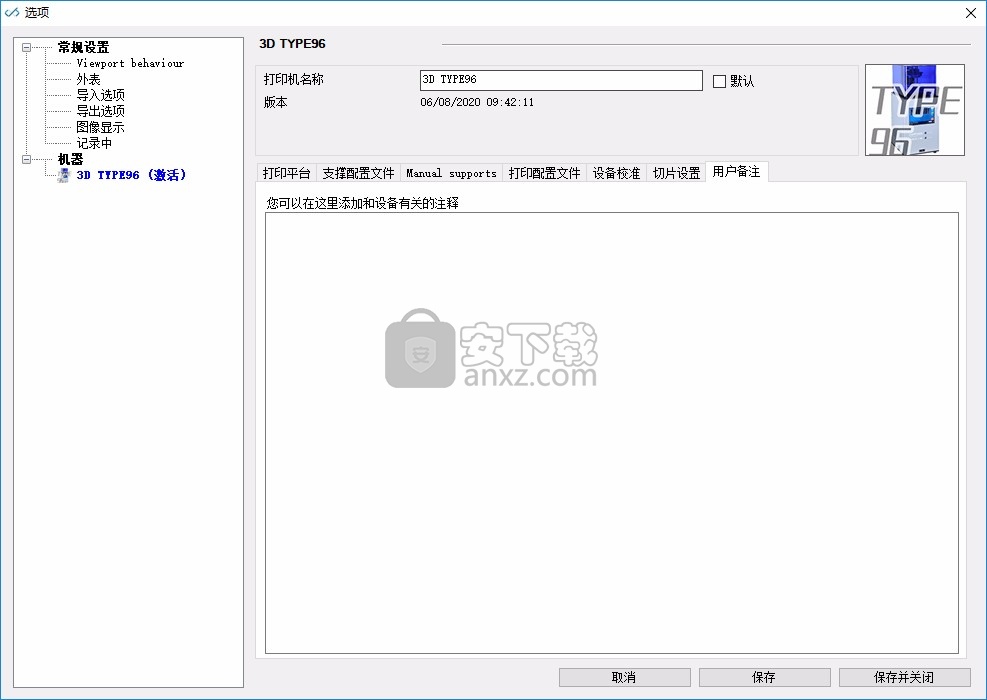Click the 3D TYPE96 panel heading
This screenshot has width=987, height=700.
[292, 43]
